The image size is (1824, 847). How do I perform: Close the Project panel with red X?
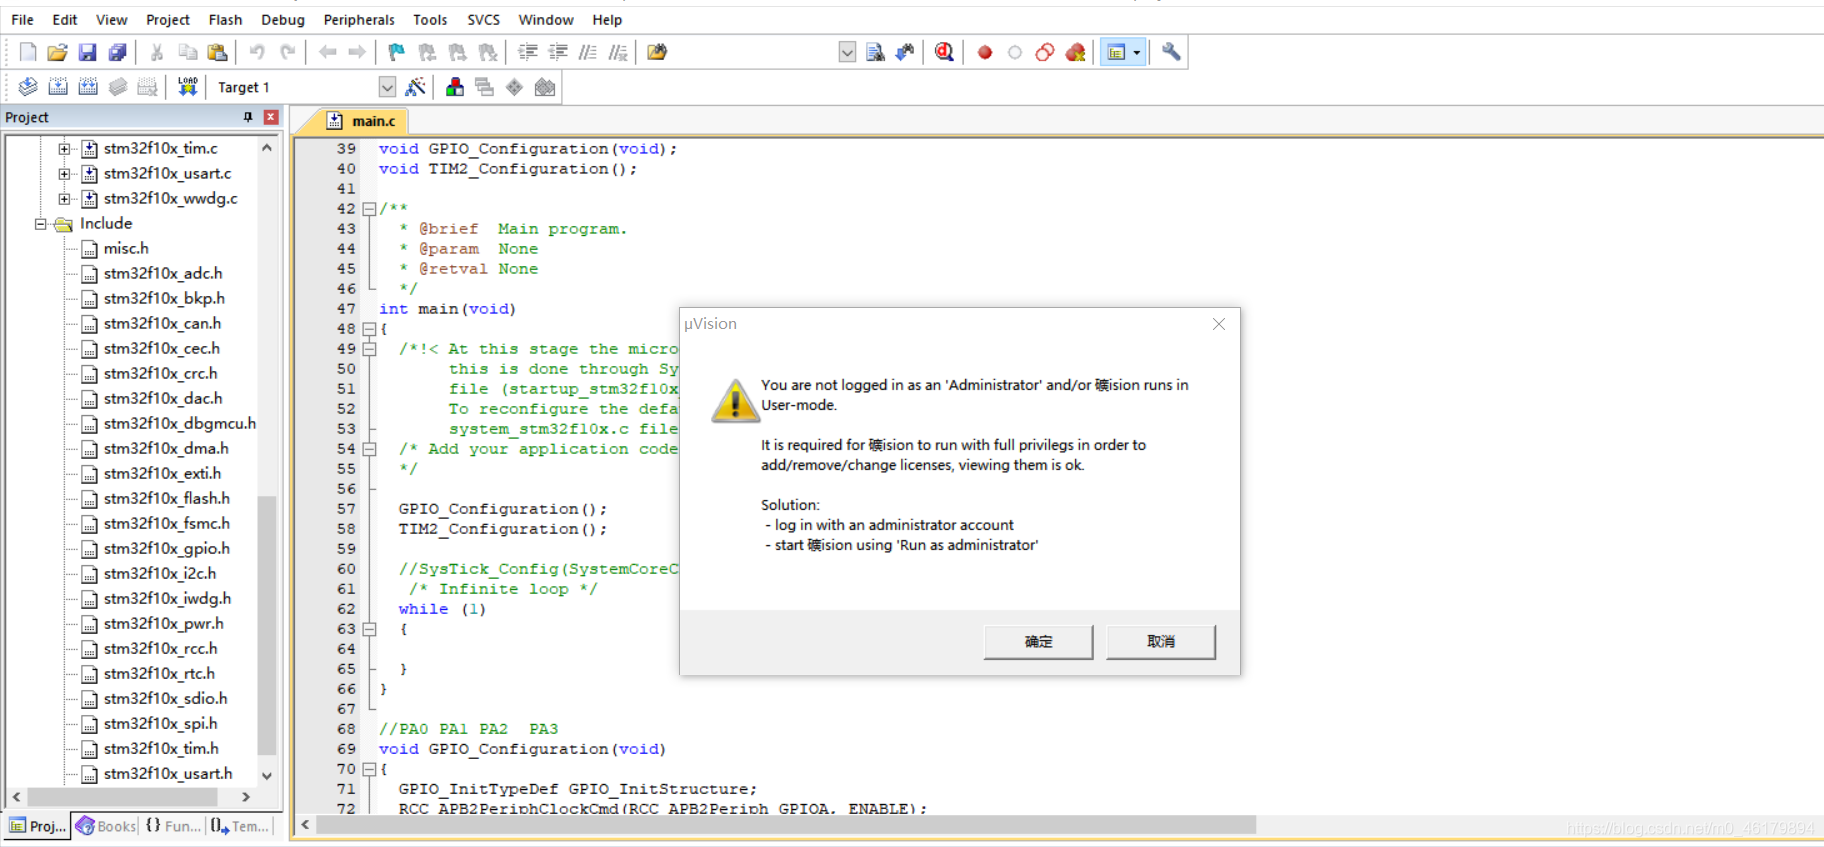pos(270,117)
